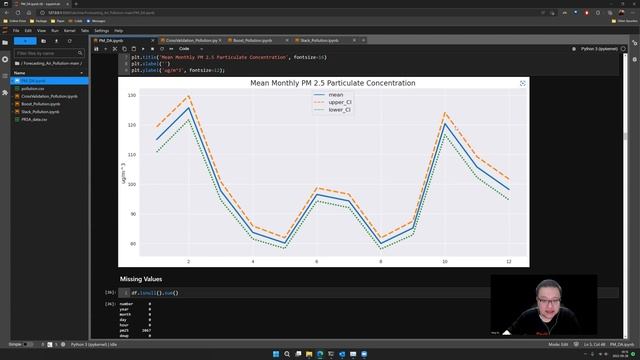Select PM_DA.ipynb in the file list
This screenshot has width=640, height=360.
49,81
